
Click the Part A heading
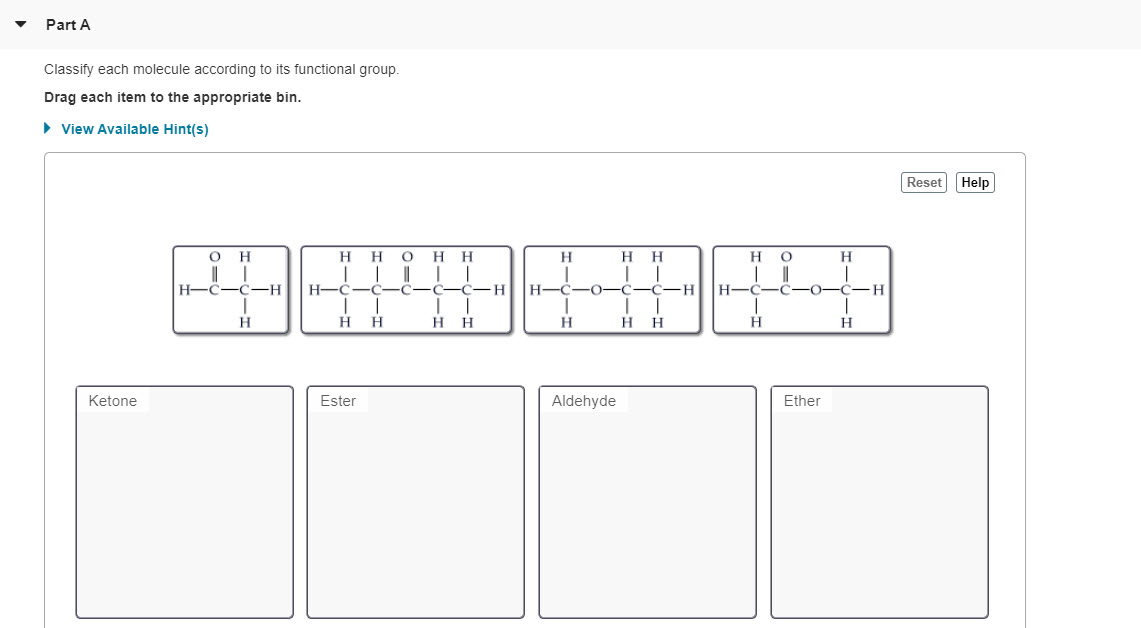pyautogui.click(x=67, y=24)
